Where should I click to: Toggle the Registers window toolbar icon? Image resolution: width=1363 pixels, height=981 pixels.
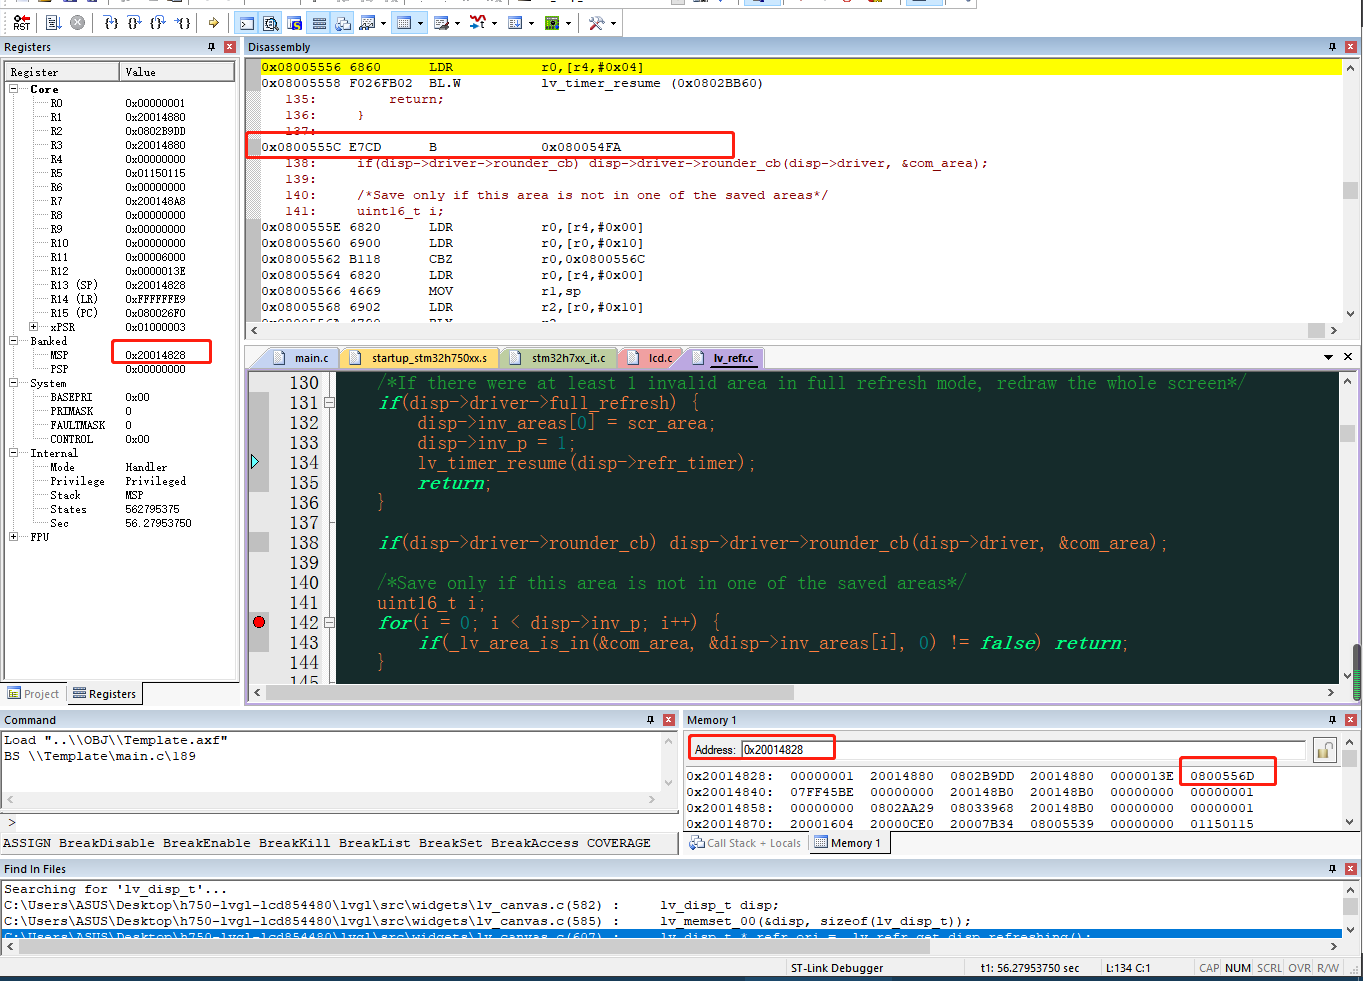(319, 22)
